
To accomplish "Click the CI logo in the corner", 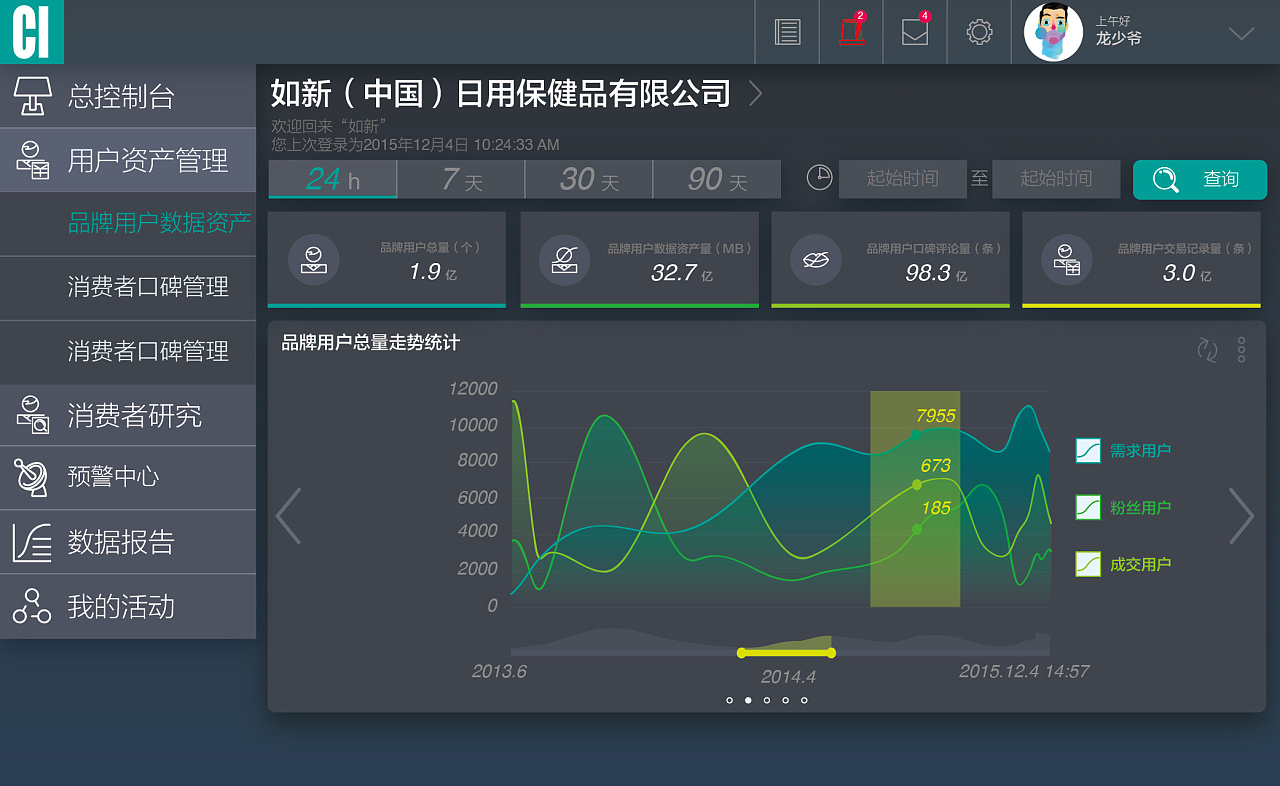I will pos(31,32).
